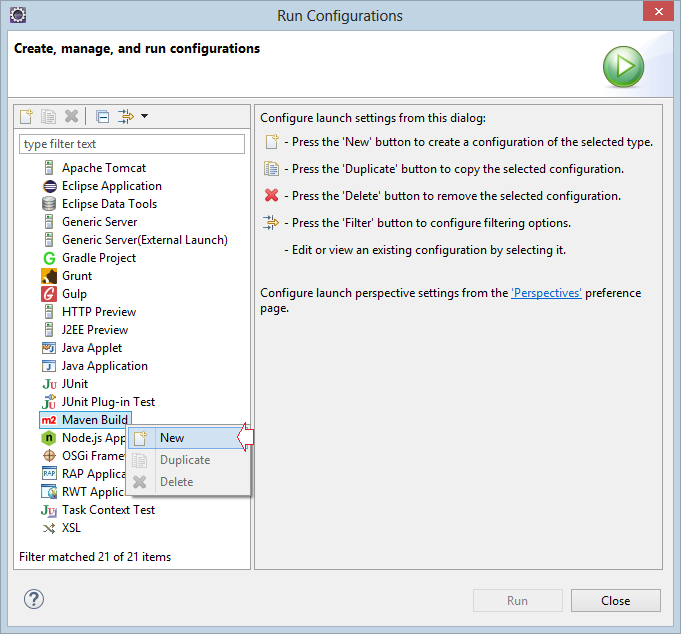
Task: Click the Eclipse Data Tools database icon
Action: 49,204
